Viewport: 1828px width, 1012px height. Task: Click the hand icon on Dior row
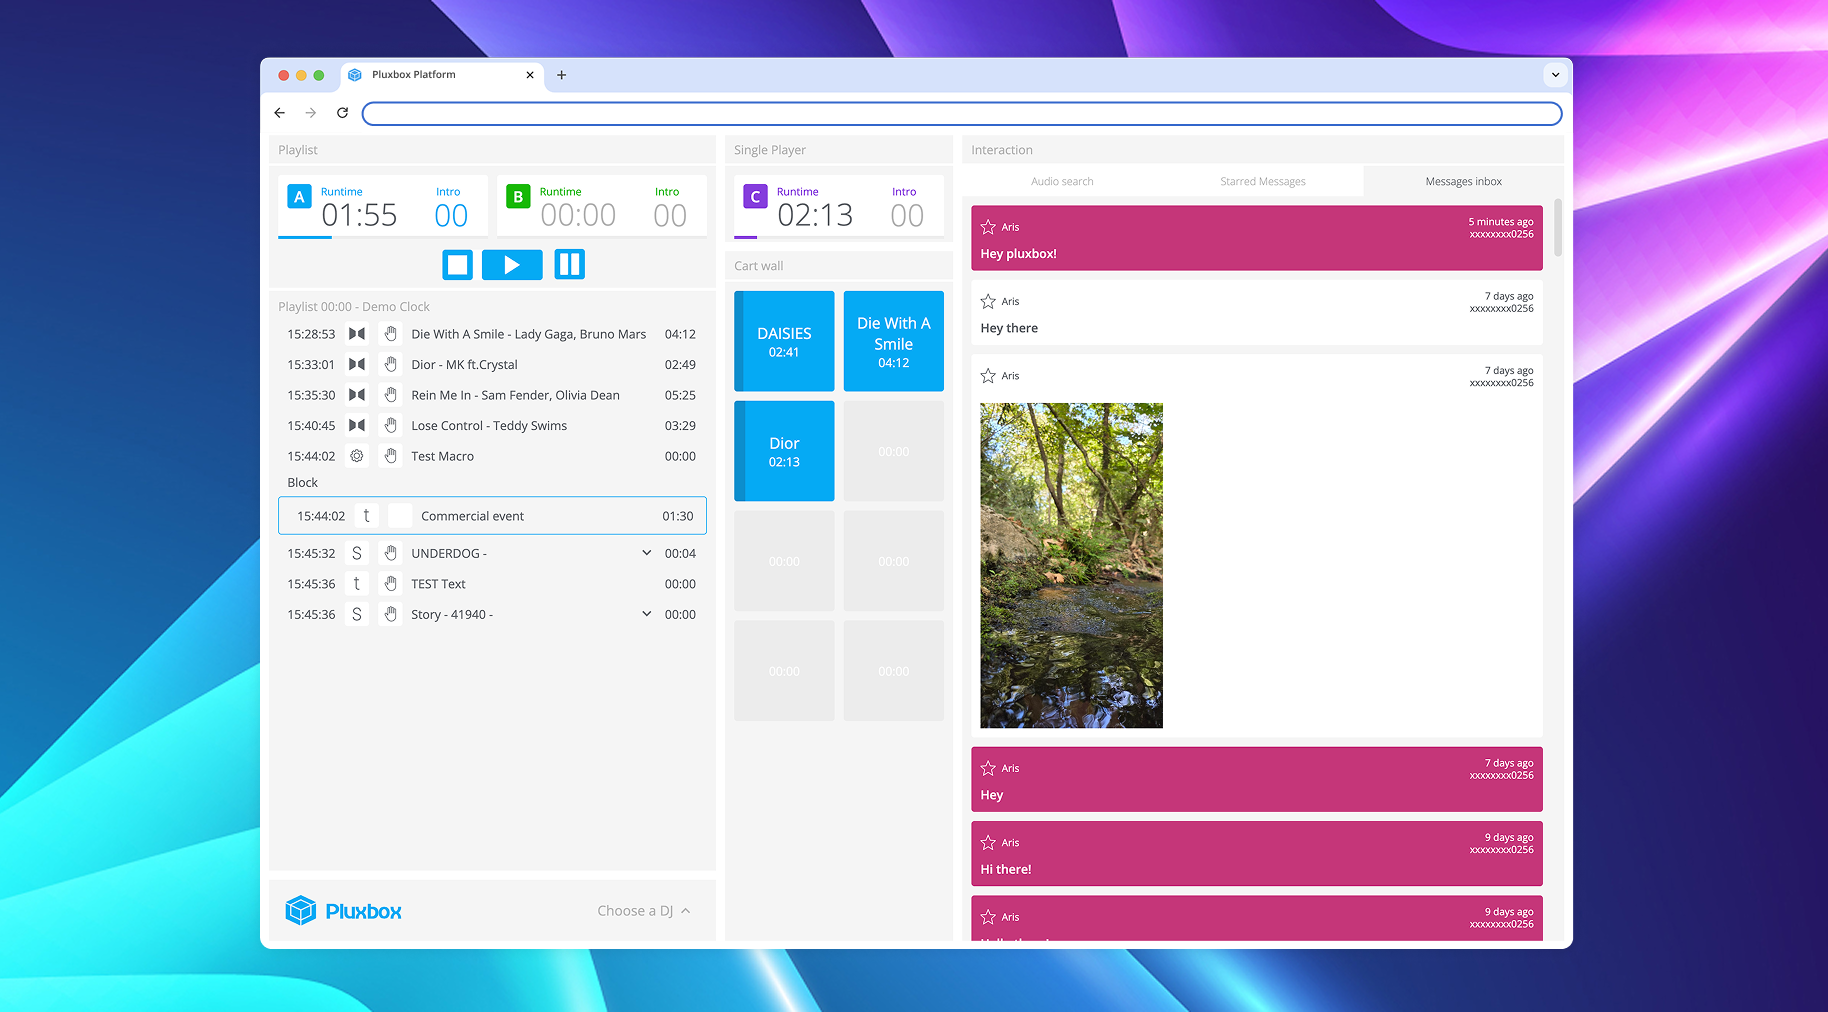391,365
